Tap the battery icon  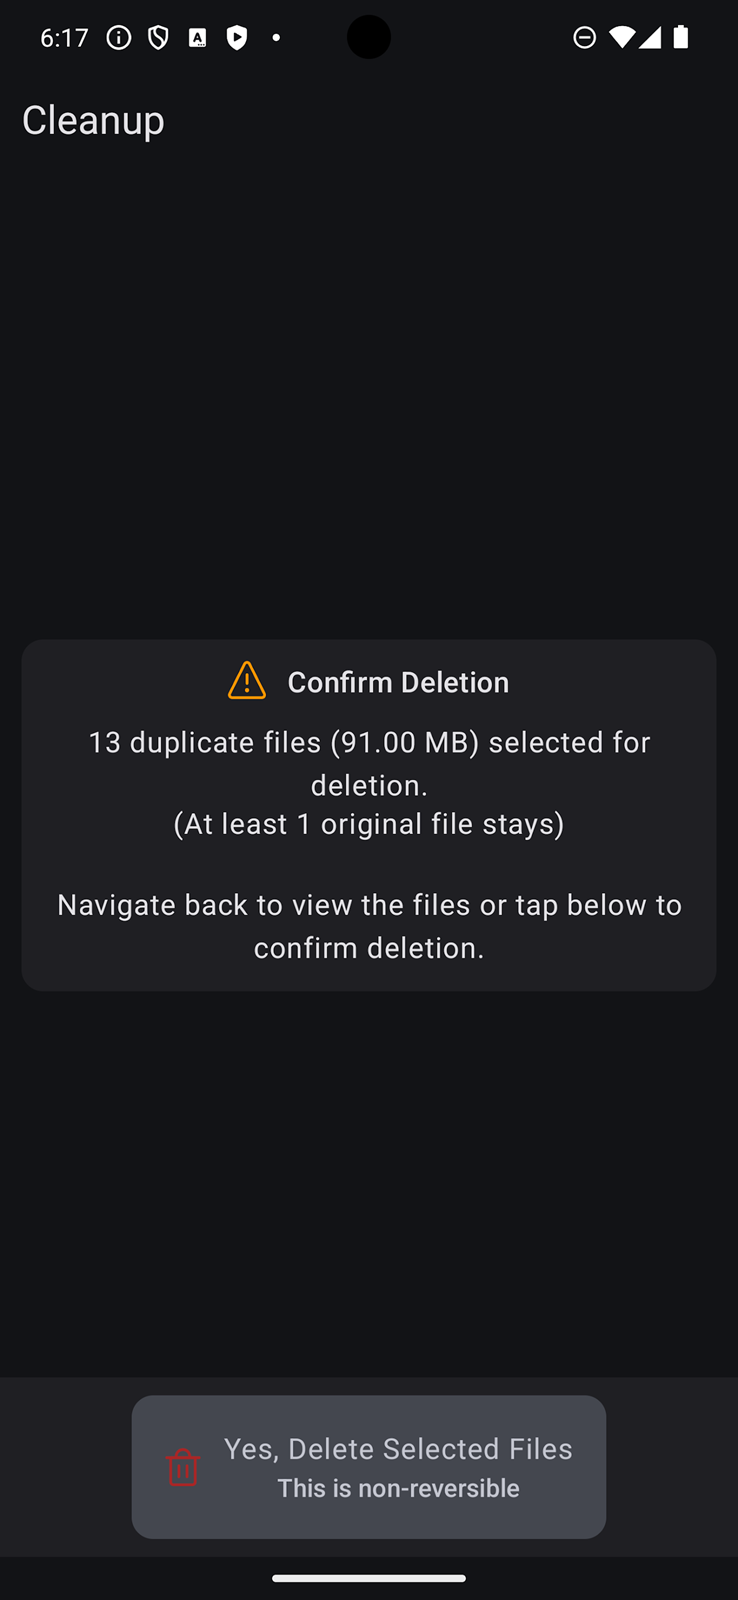(x=681, y=38)
